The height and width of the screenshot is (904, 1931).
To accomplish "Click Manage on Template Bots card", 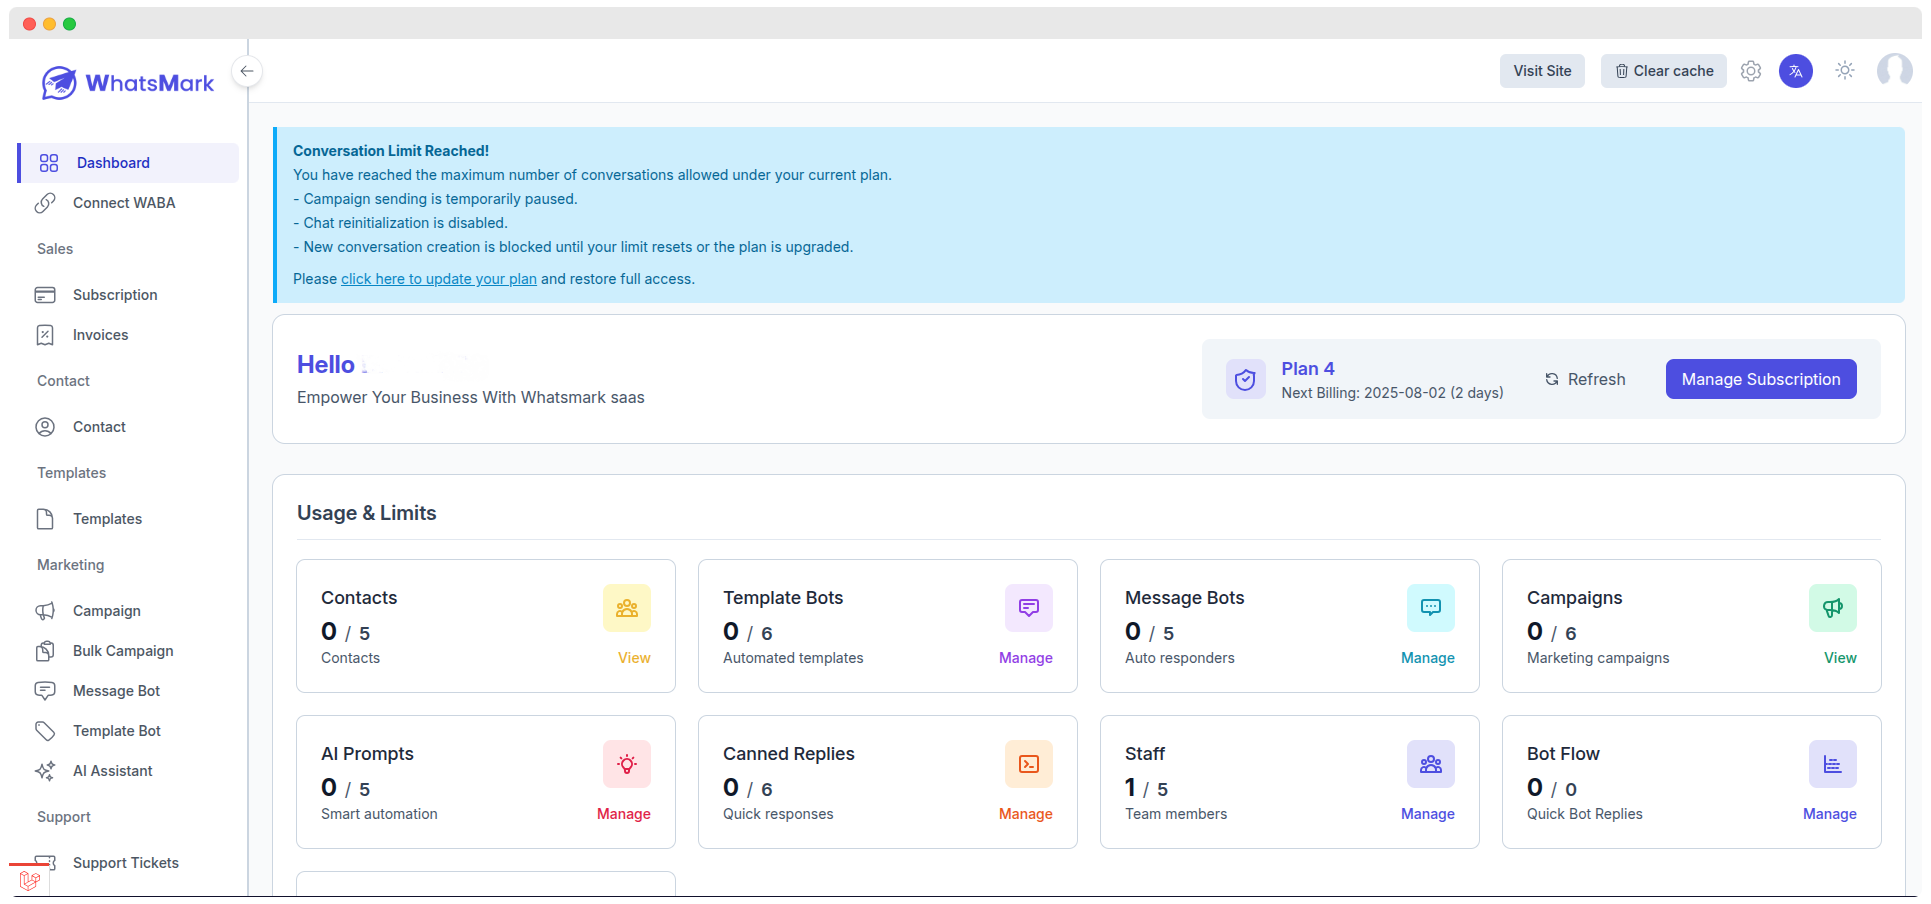I will 1026,658.
